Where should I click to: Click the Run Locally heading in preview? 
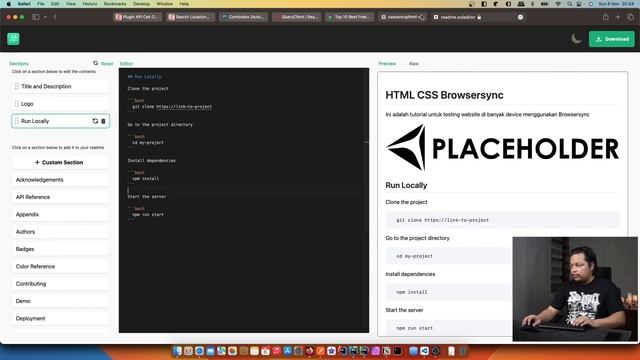tap(406, 185)
